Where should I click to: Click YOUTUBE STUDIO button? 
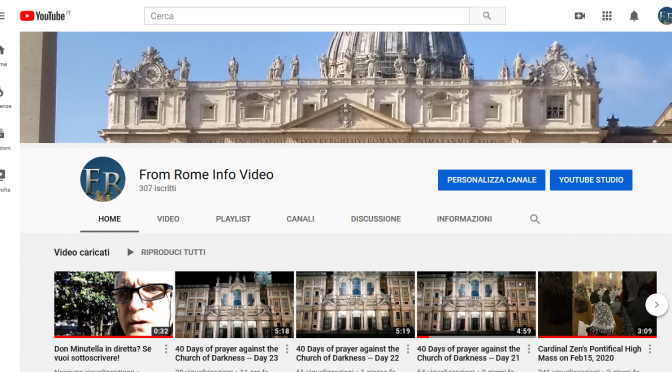[591, 180]
